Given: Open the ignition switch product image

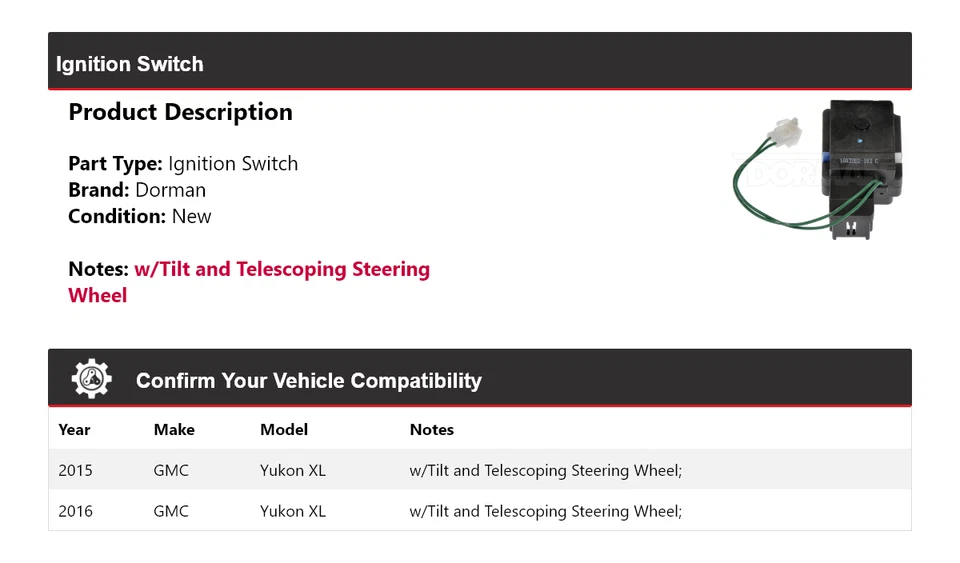Looking at the screenshot, I should click(820, 171).
